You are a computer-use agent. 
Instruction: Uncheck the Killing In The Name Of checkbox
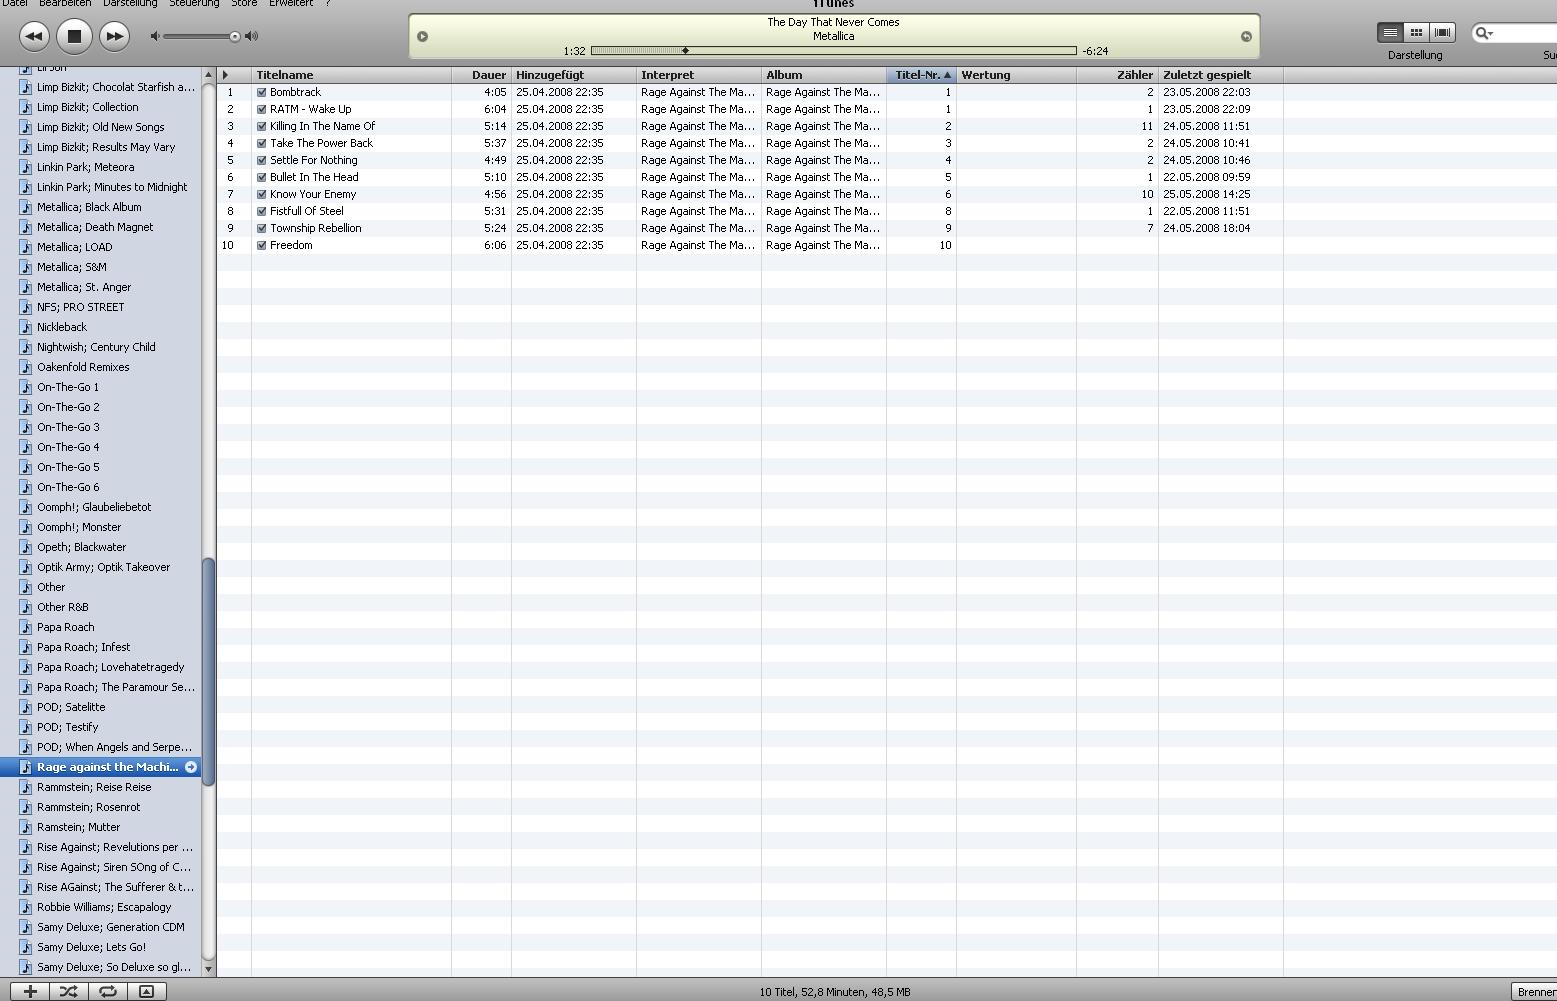tap(262, 126)
